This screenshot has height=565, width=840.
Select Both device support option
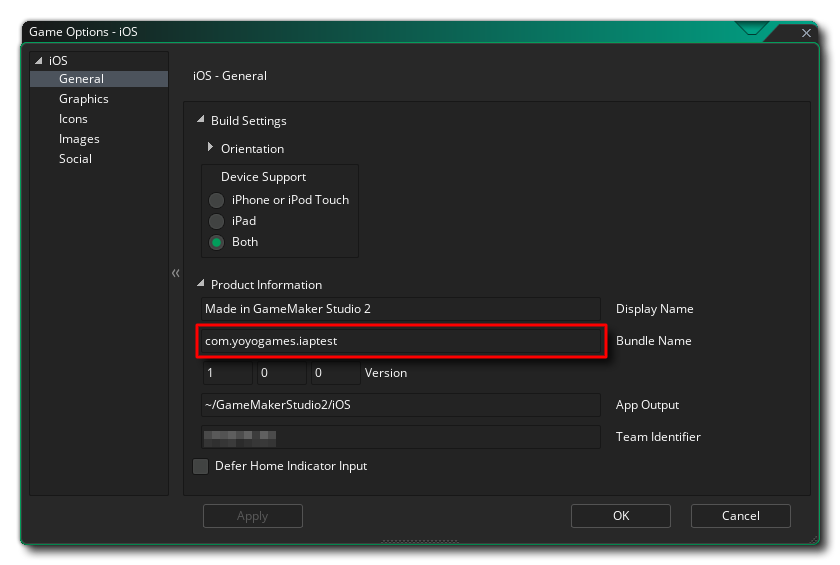click(216, 242)
